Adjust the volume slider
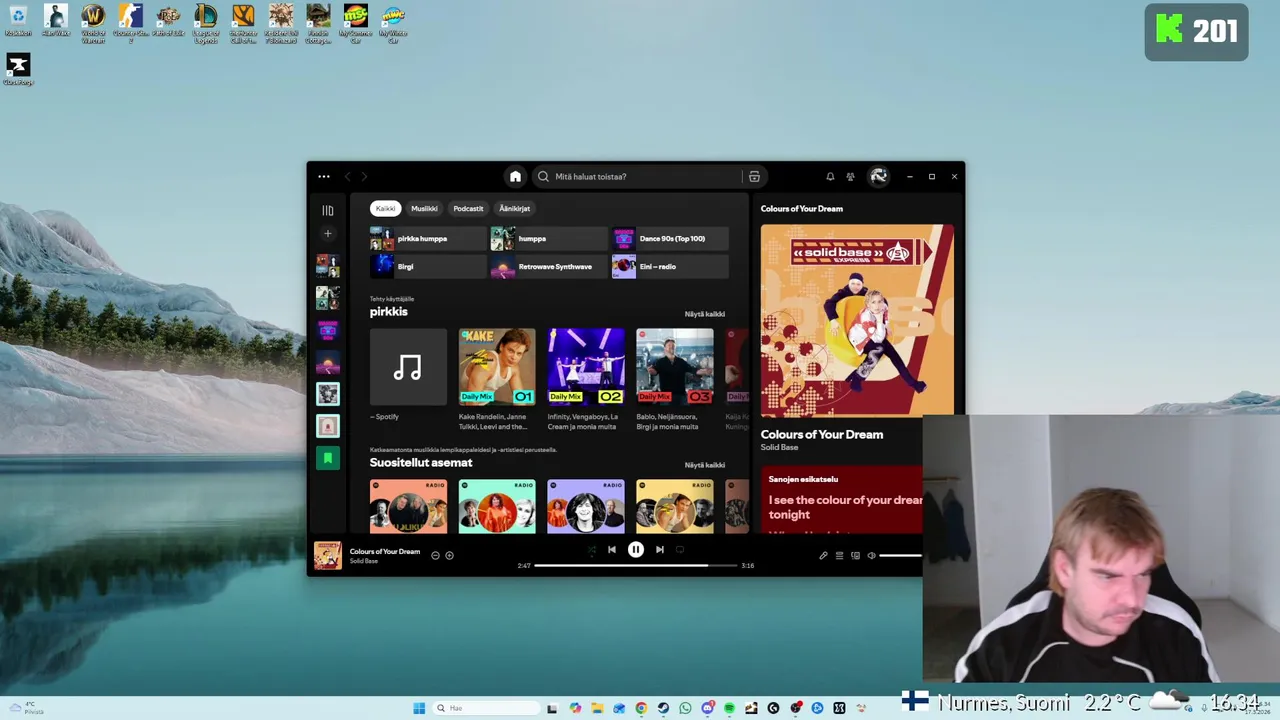Viewport: 1280px width, 720px height. point(901,556)
